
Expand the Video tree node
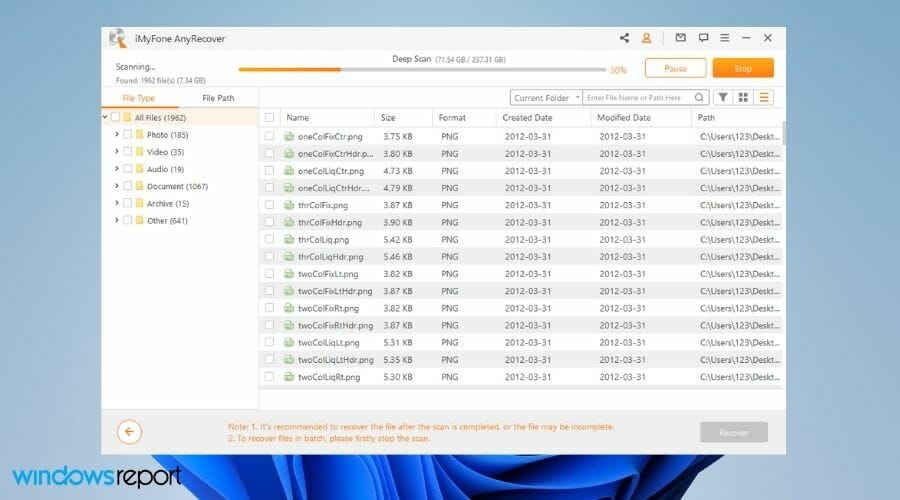[117, 152]
